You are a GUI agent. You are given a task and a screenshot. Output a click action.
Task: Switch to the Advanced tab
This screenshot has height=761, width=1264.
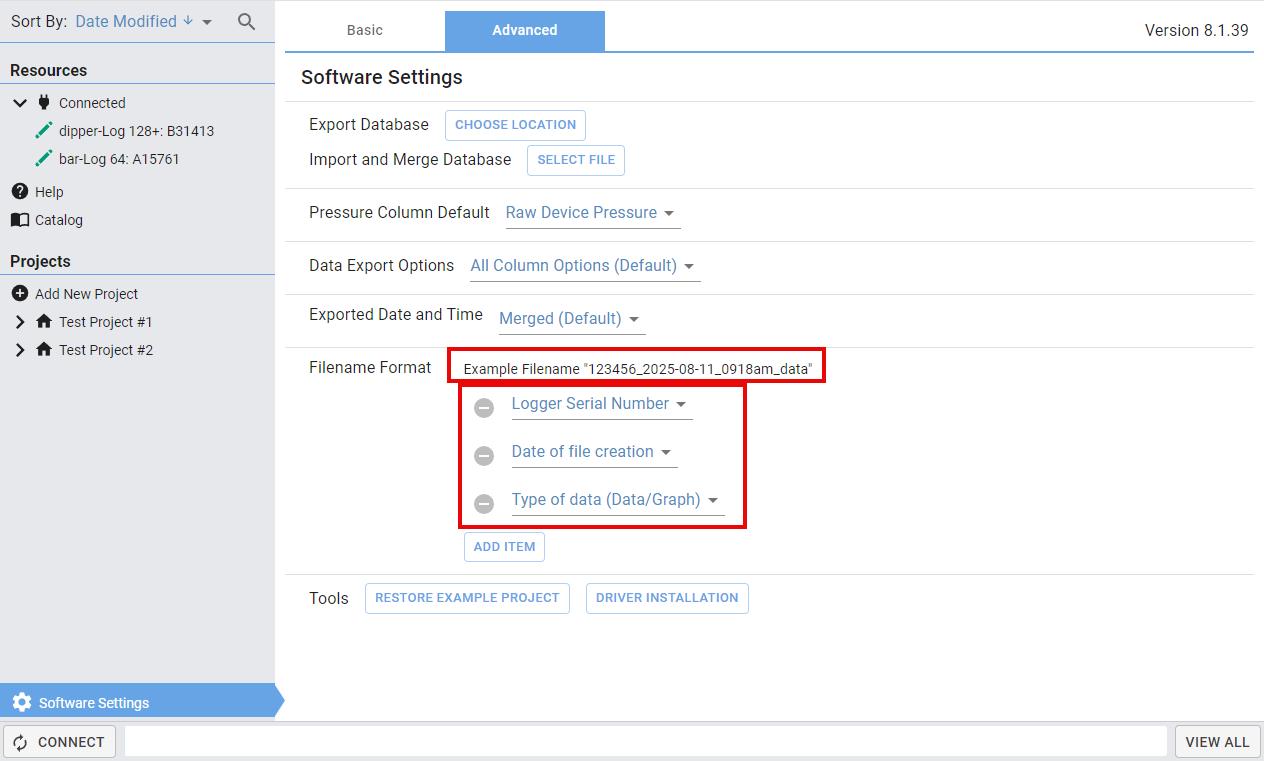[525, 30]
